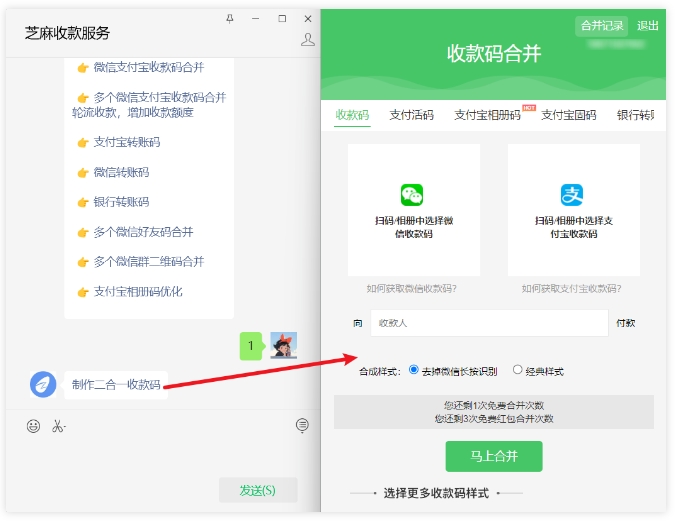Open the chat history icon in toolbar
This screenshot has height=521, width=684.
302,425
